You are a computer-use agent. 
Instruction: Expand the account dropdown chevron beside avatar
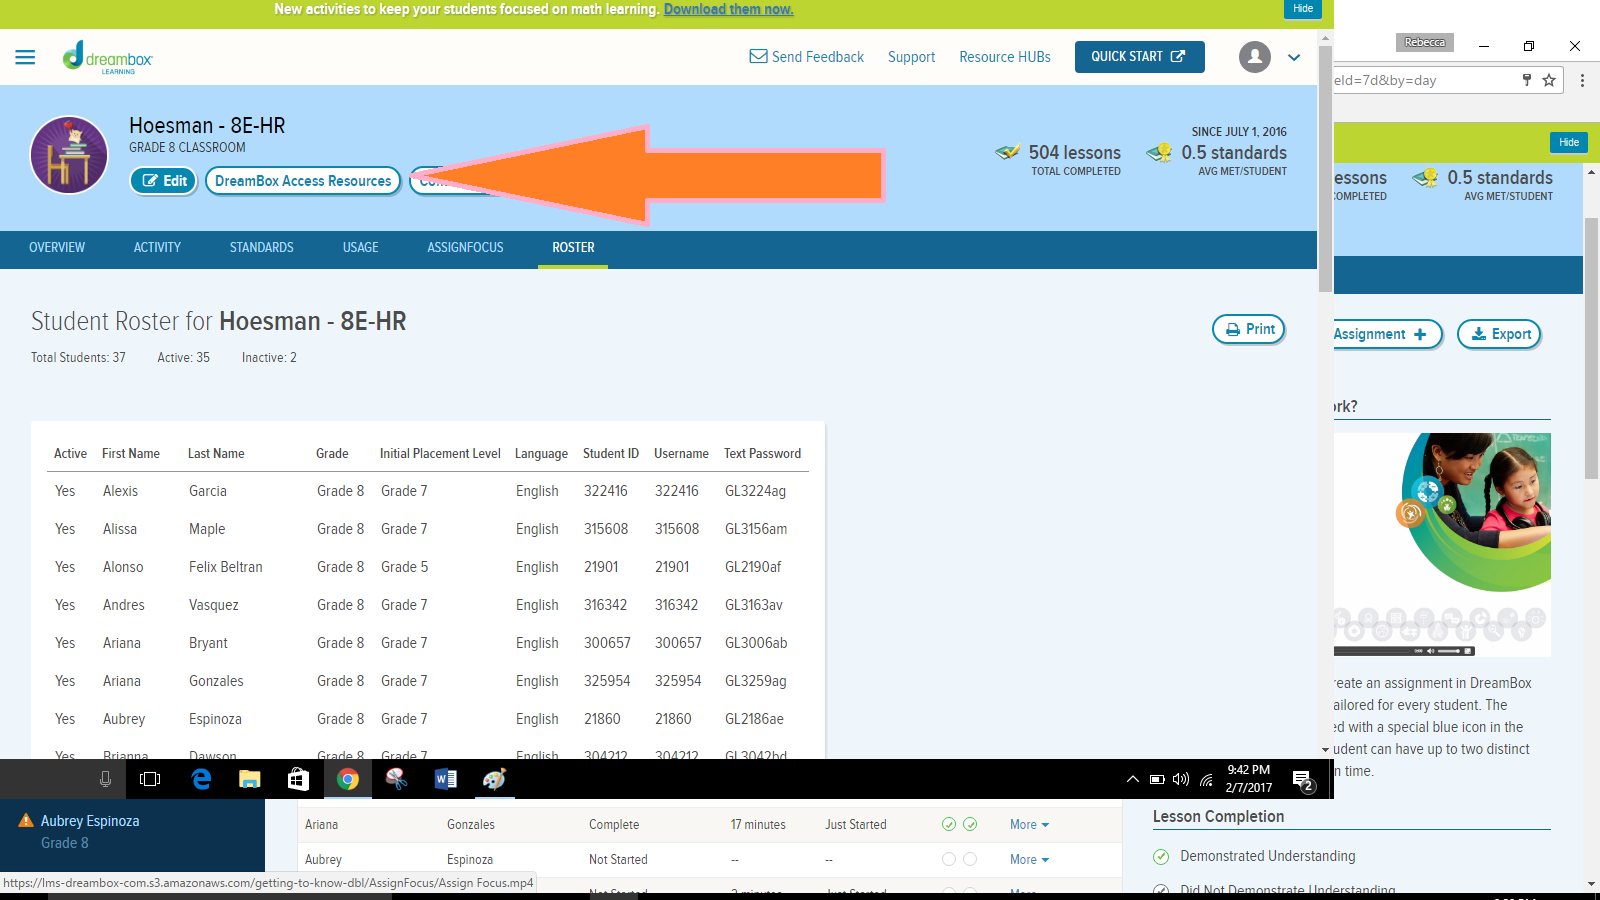point(1294,57)
